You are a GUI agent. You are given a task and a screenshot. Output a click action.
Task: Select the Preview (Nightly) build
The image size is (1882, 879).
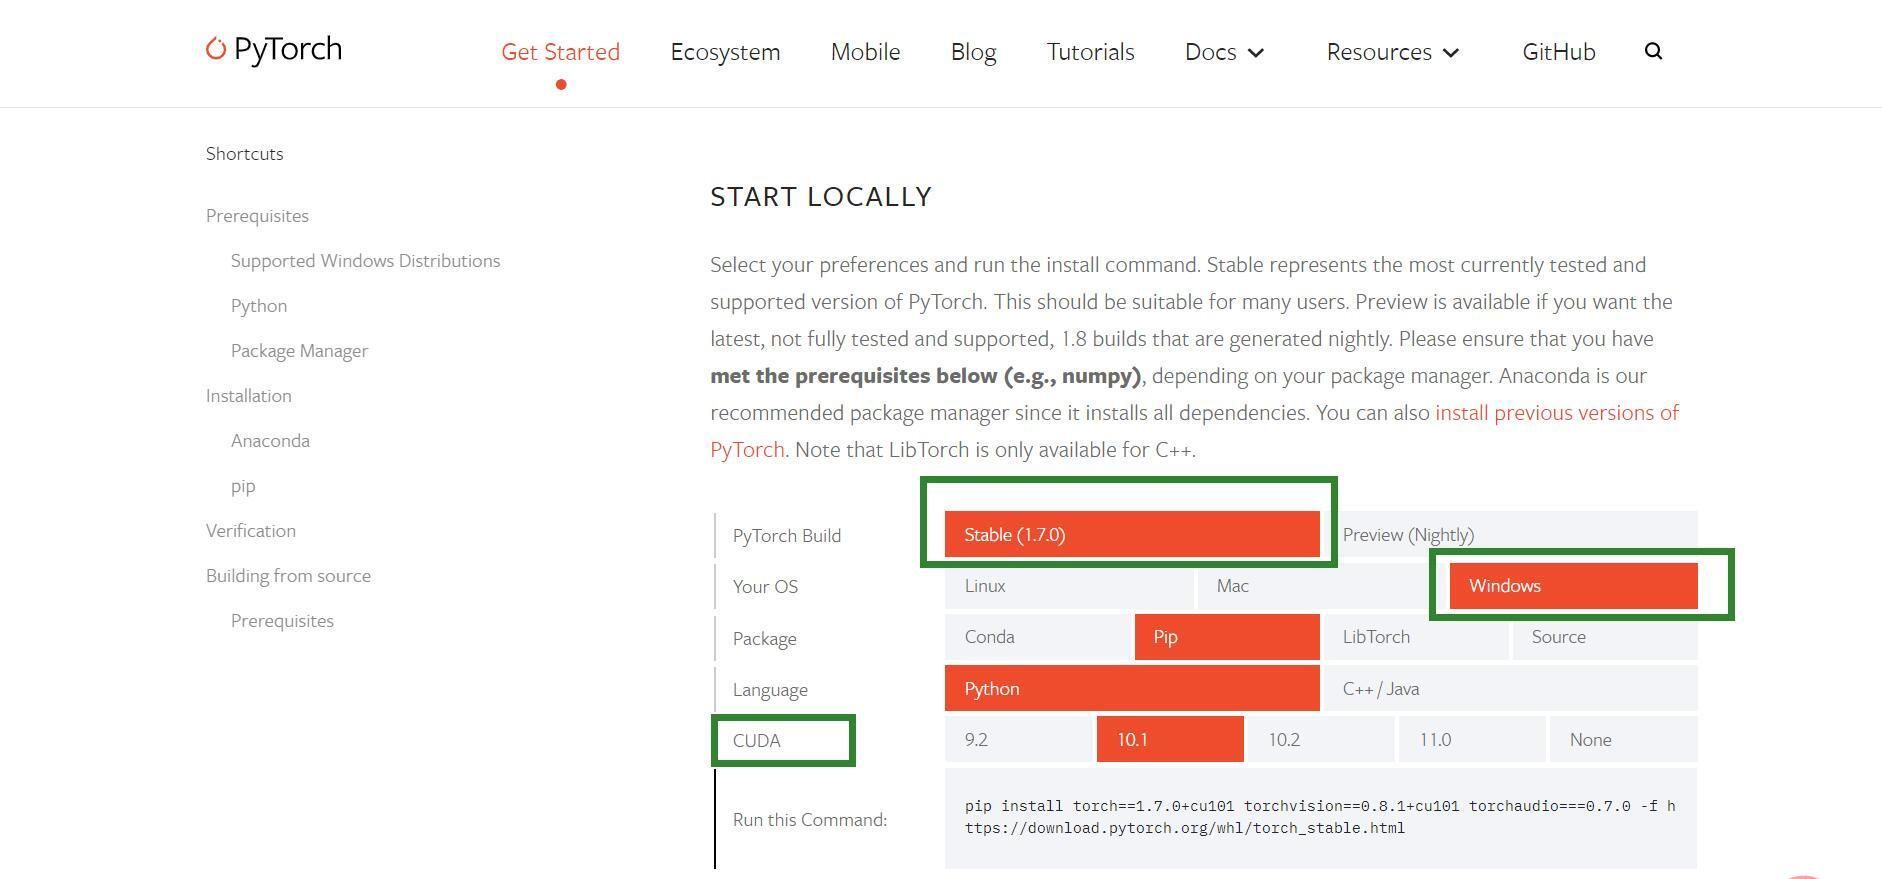(1510, 535)
